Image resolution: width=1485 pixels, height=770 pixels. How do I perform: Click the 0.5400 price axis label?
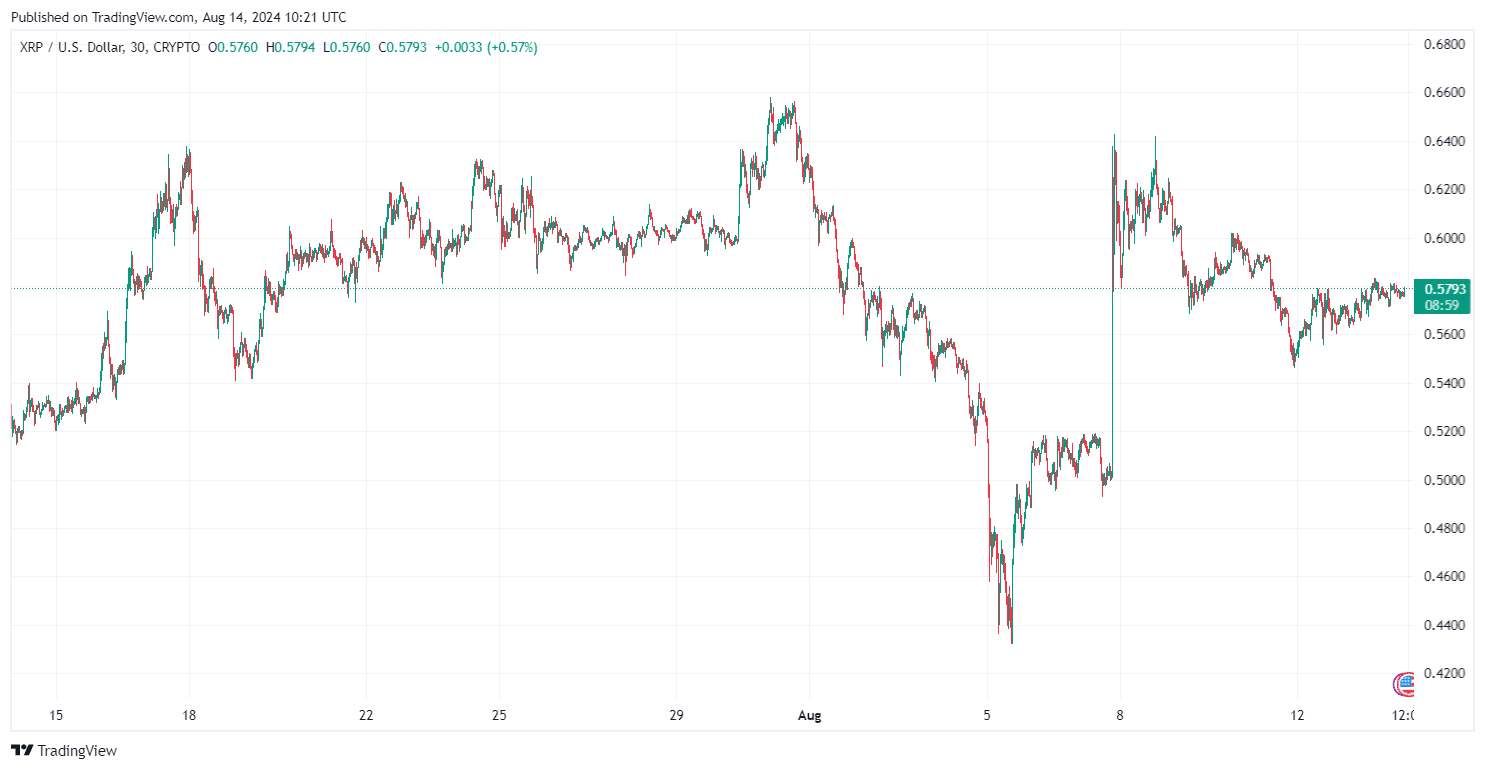(1445, 384)
